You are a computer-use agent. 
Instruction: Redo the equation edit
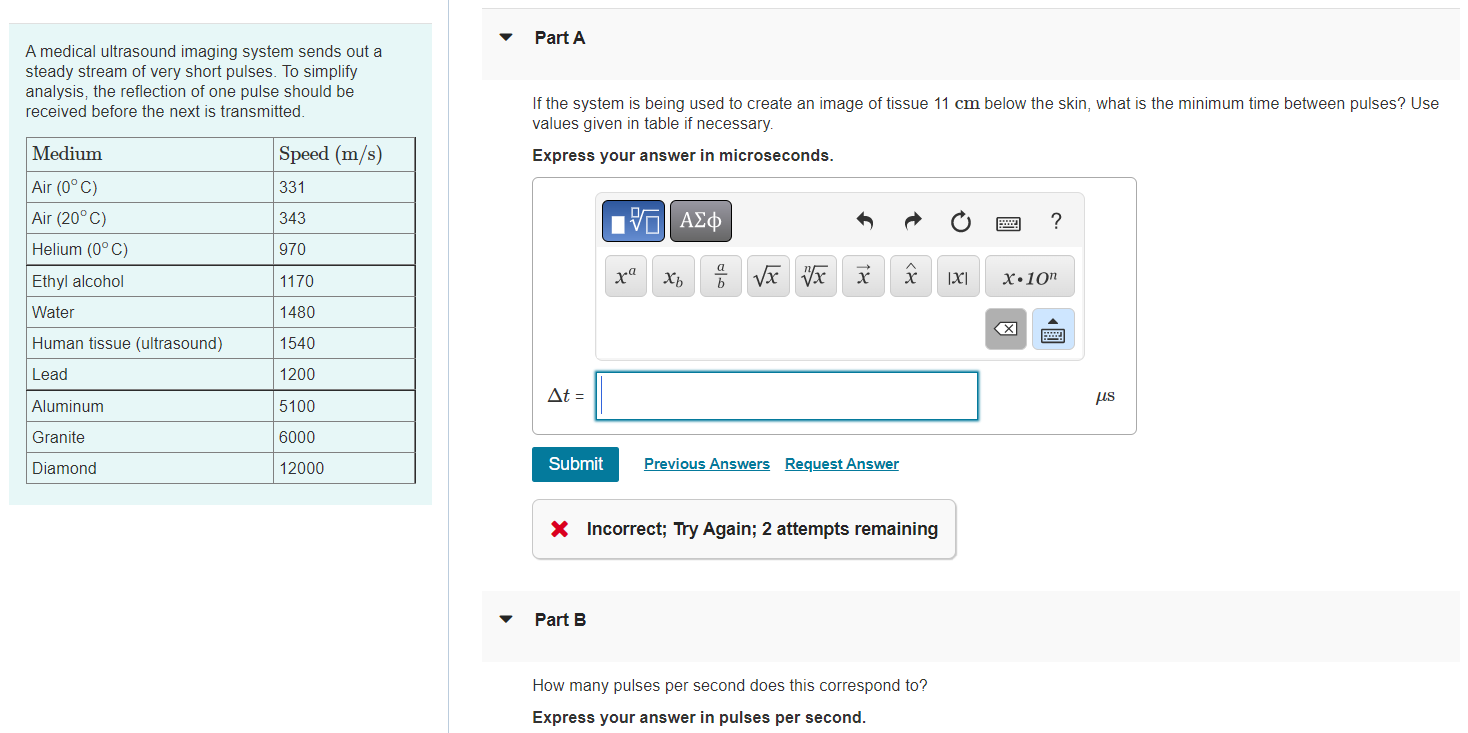[912, 222]
